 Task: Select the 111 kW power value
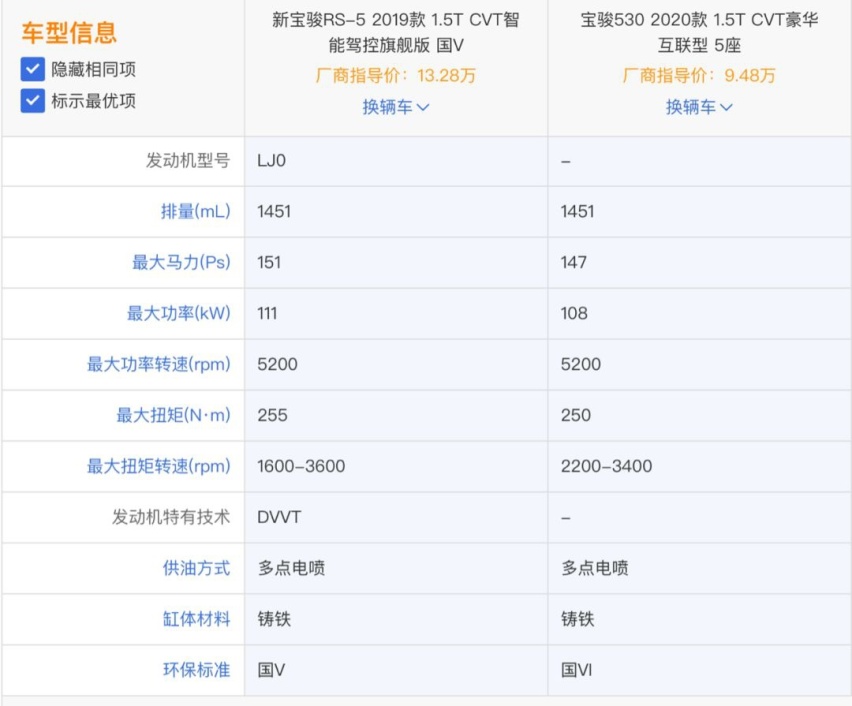click(x=267, y=314)
